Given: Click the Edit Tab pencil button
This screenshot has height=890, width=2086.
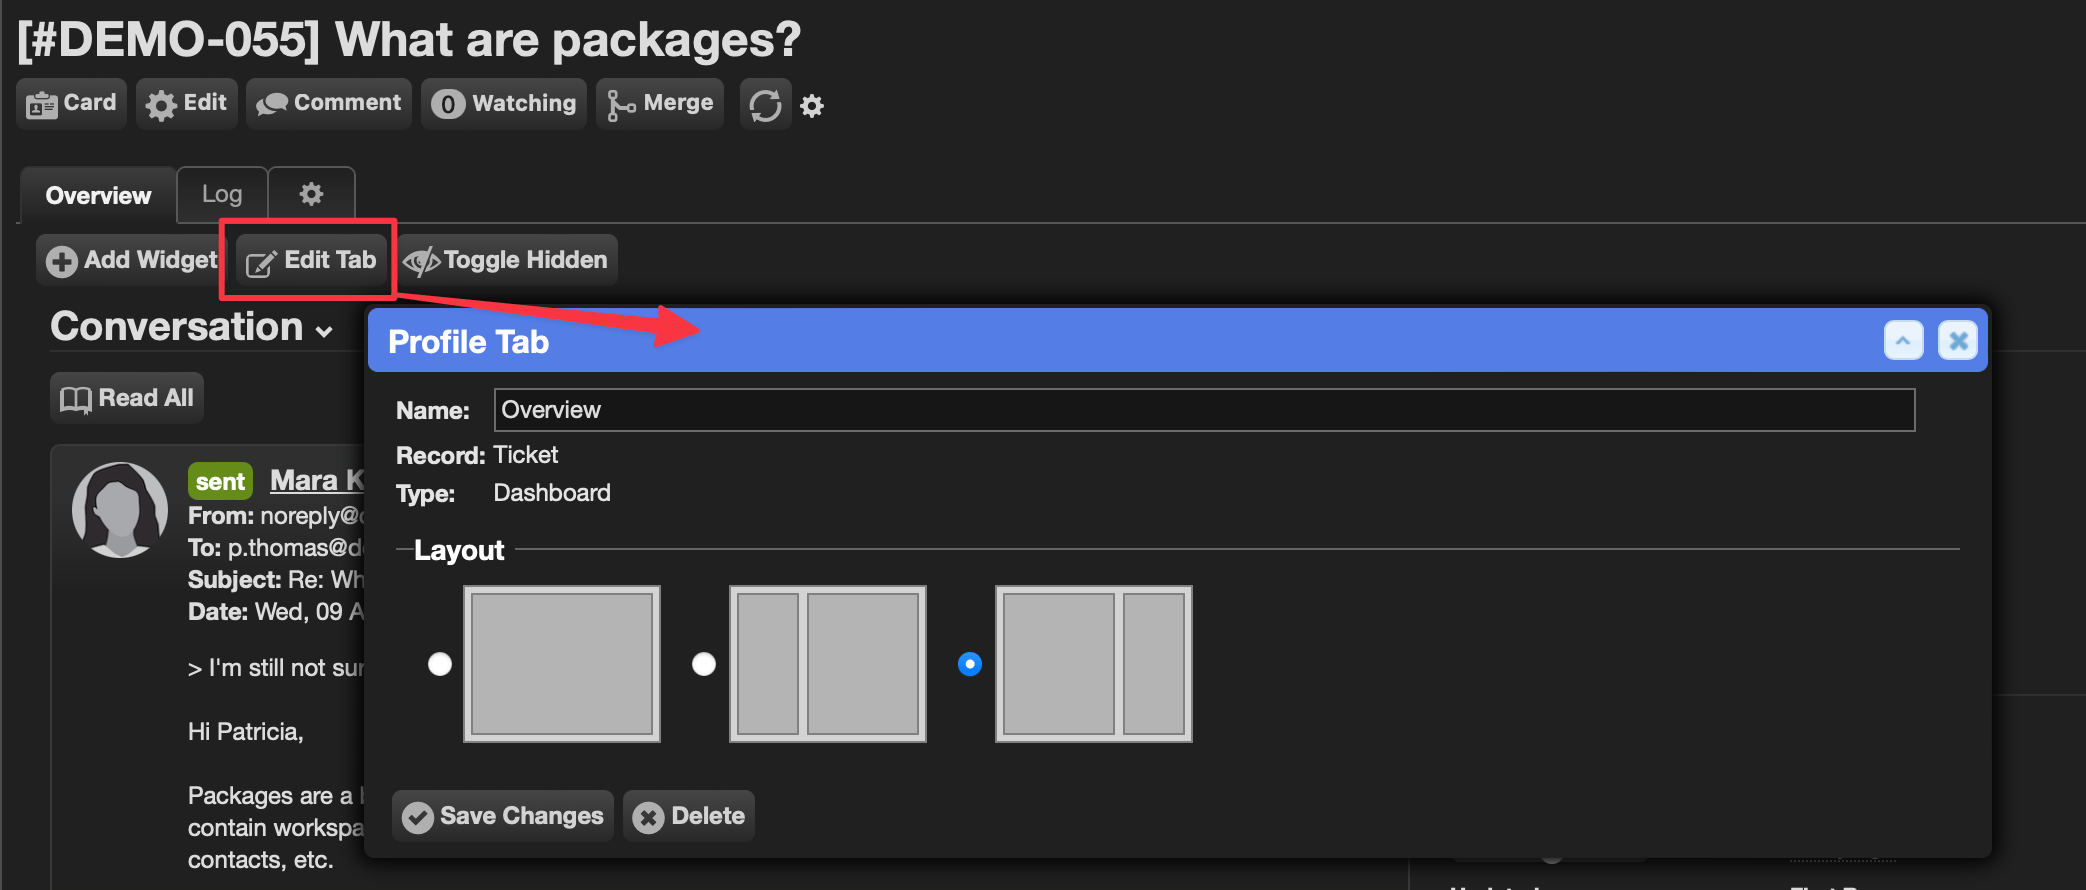Looking at the screenshot, I should point(312,260).
